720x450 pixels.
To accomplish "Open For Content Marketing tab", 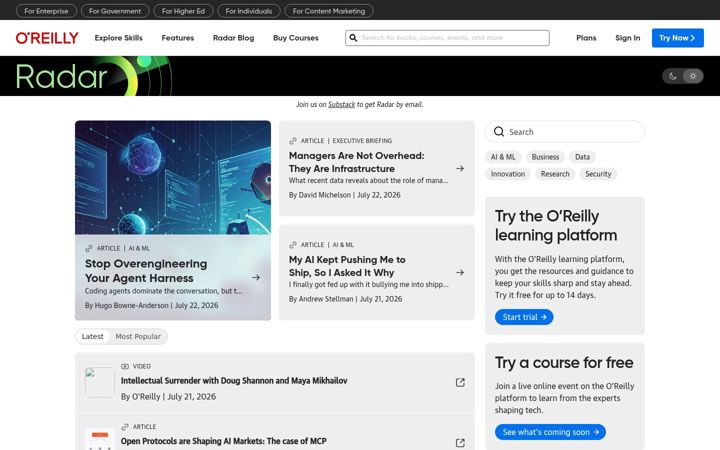I will tap(329, 11).
